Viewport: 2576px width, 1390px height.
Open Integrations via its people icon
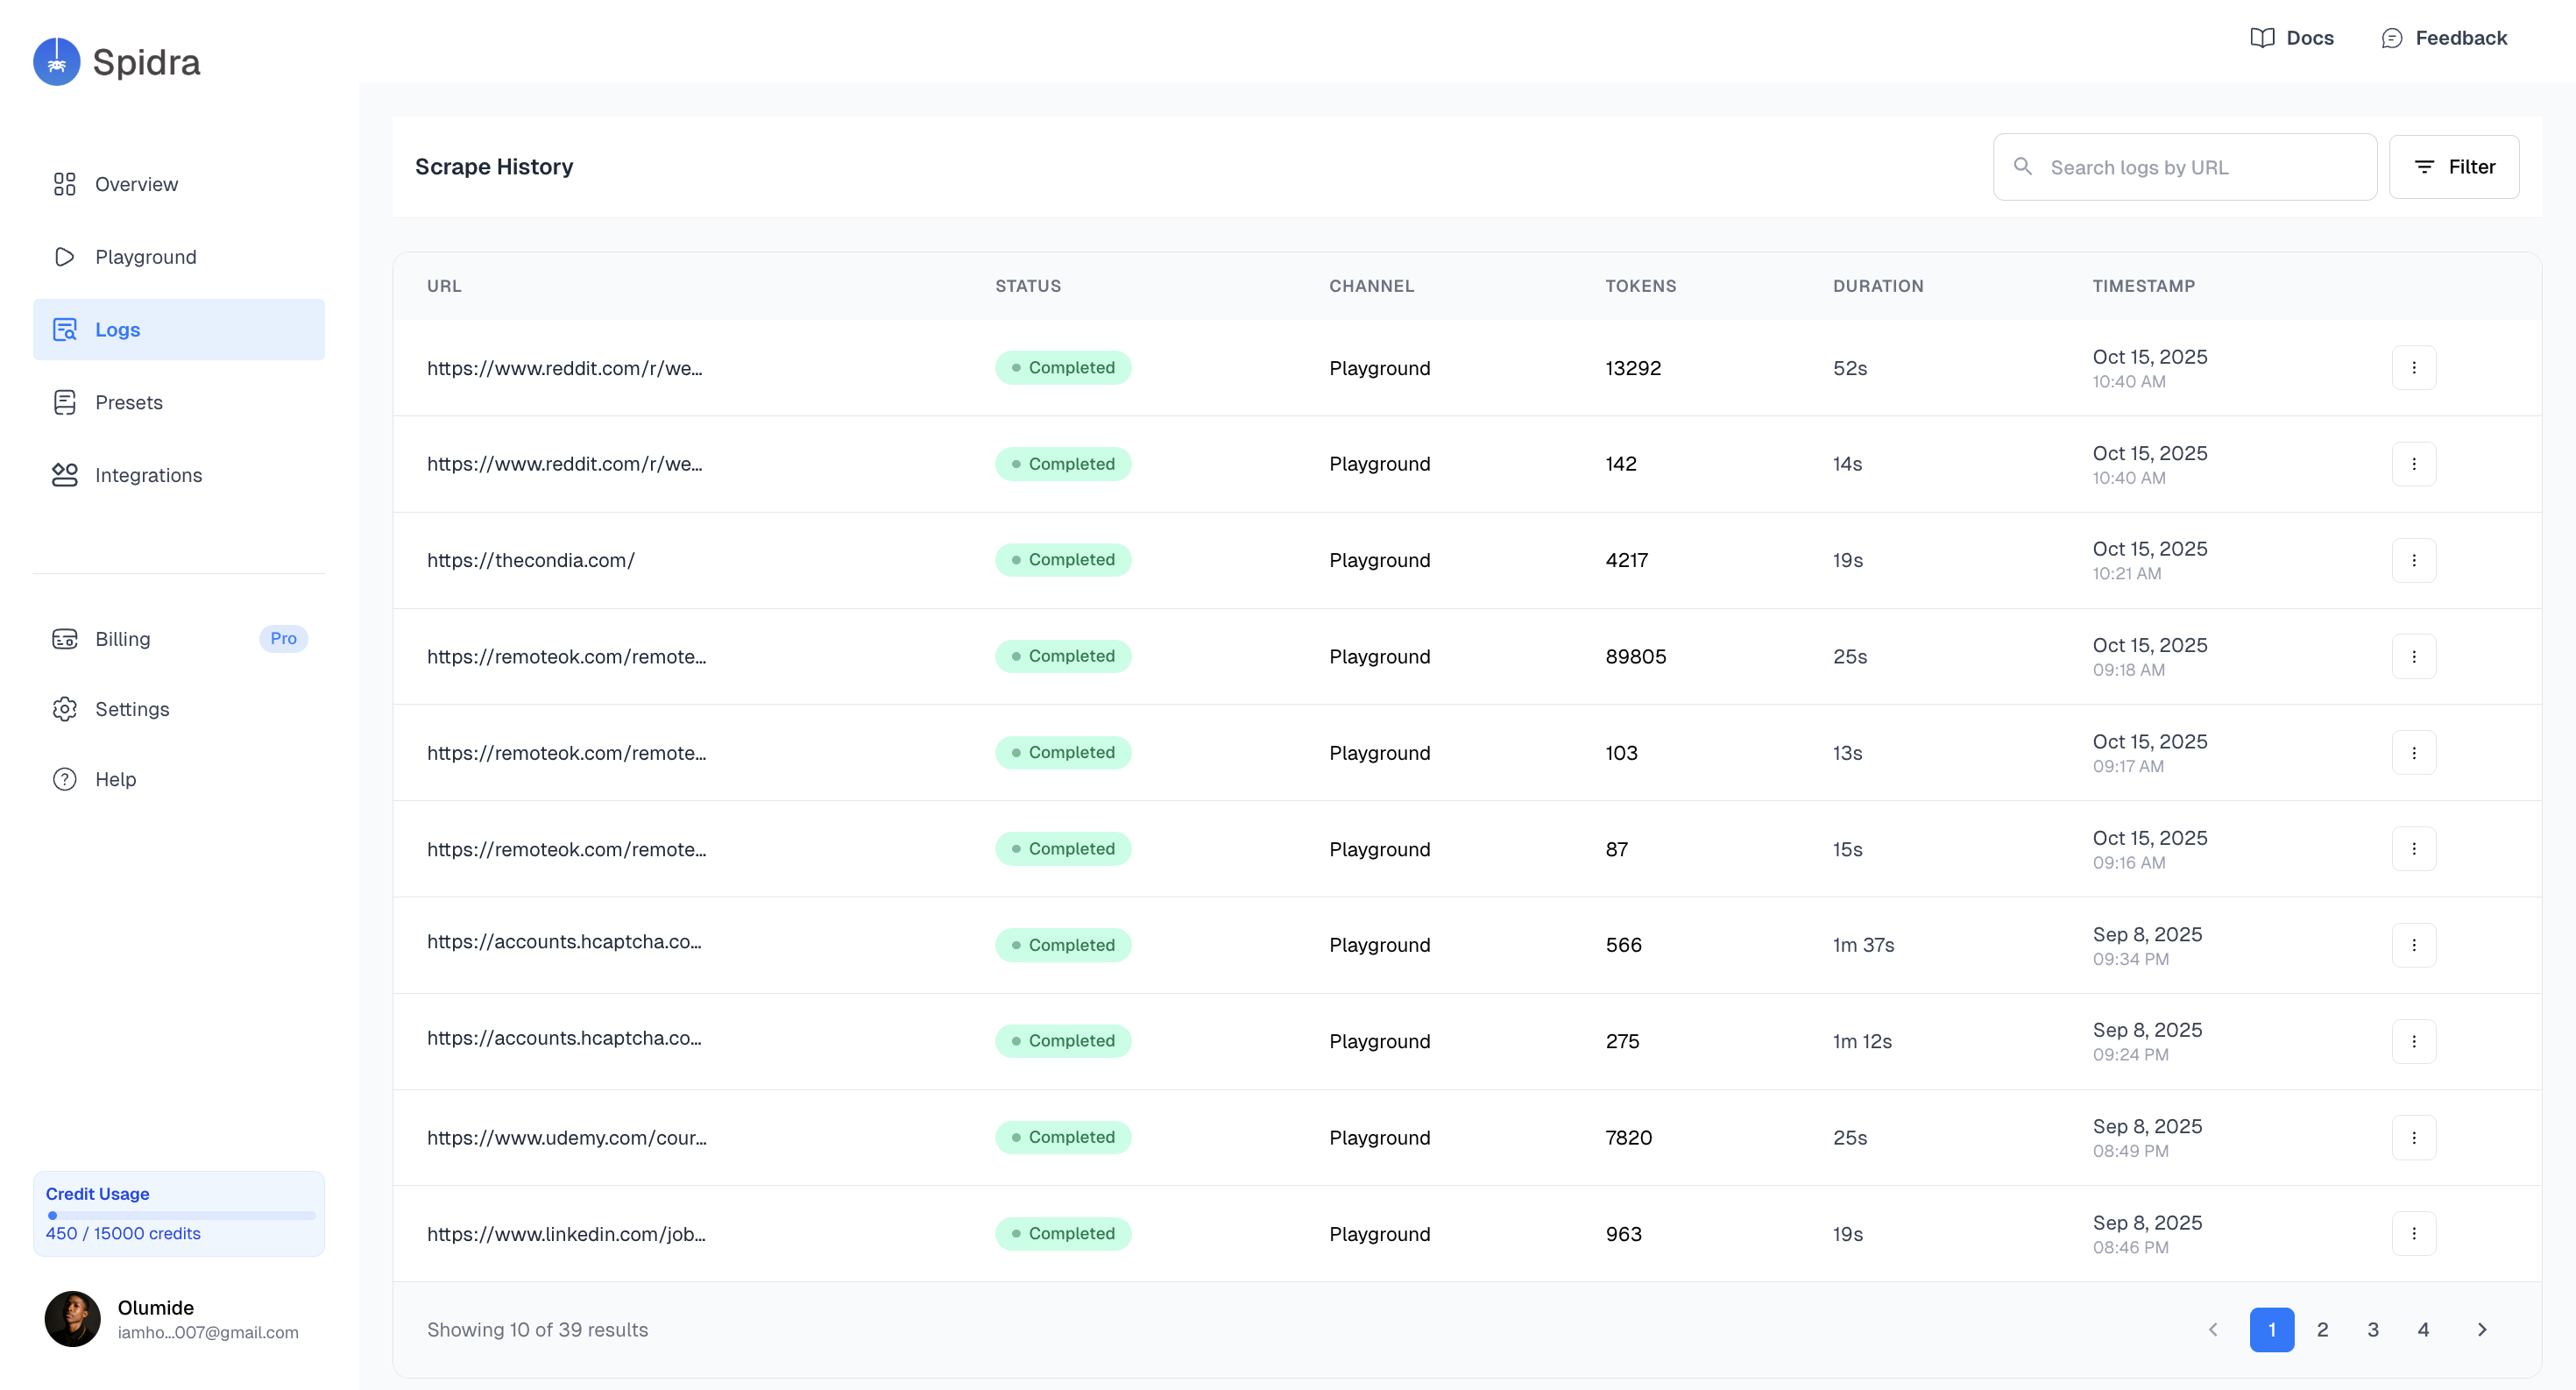click(x=64, y=475)
